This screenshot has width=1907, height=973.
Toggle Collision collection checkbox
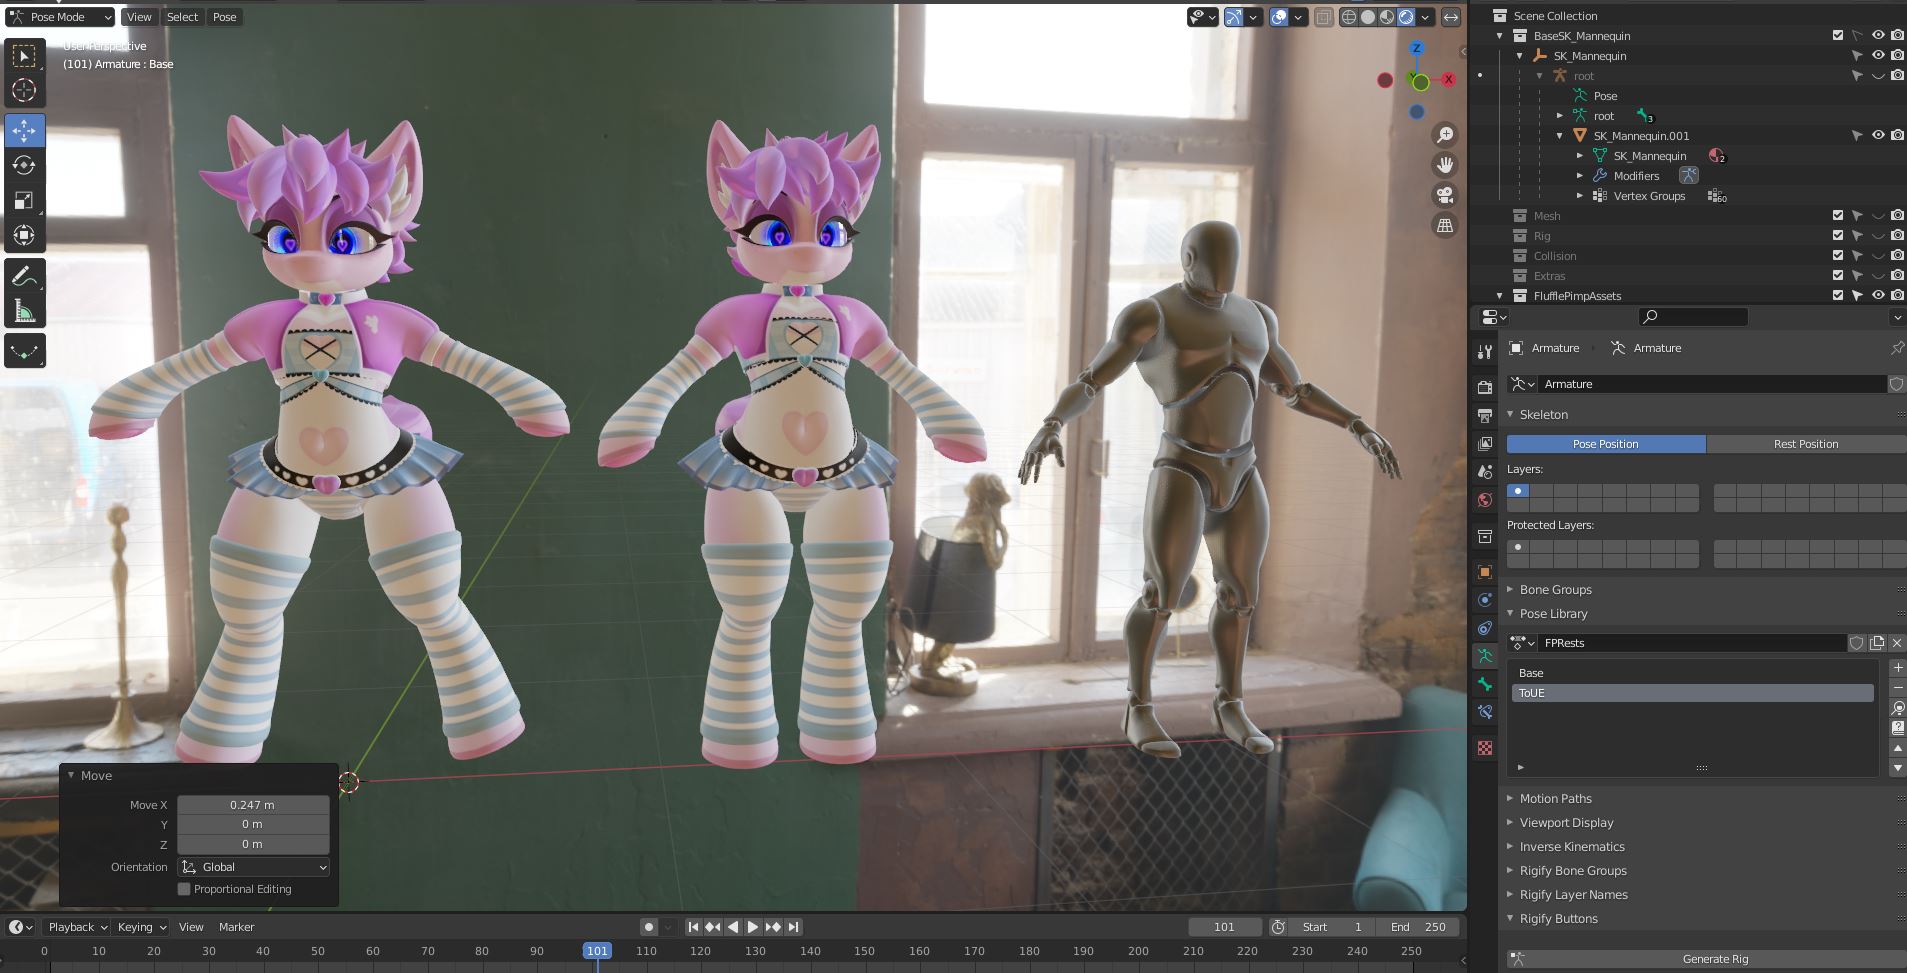point(1837,255)
